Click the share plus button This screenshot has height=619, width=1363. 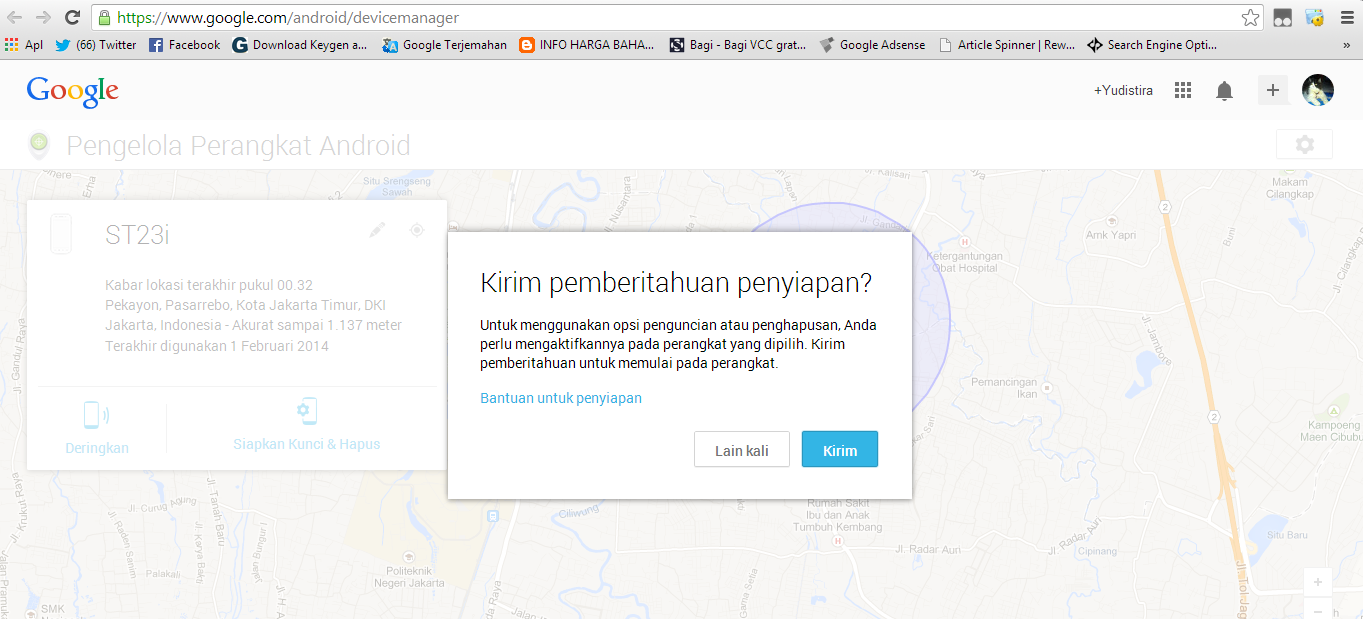pos(1273,90)
